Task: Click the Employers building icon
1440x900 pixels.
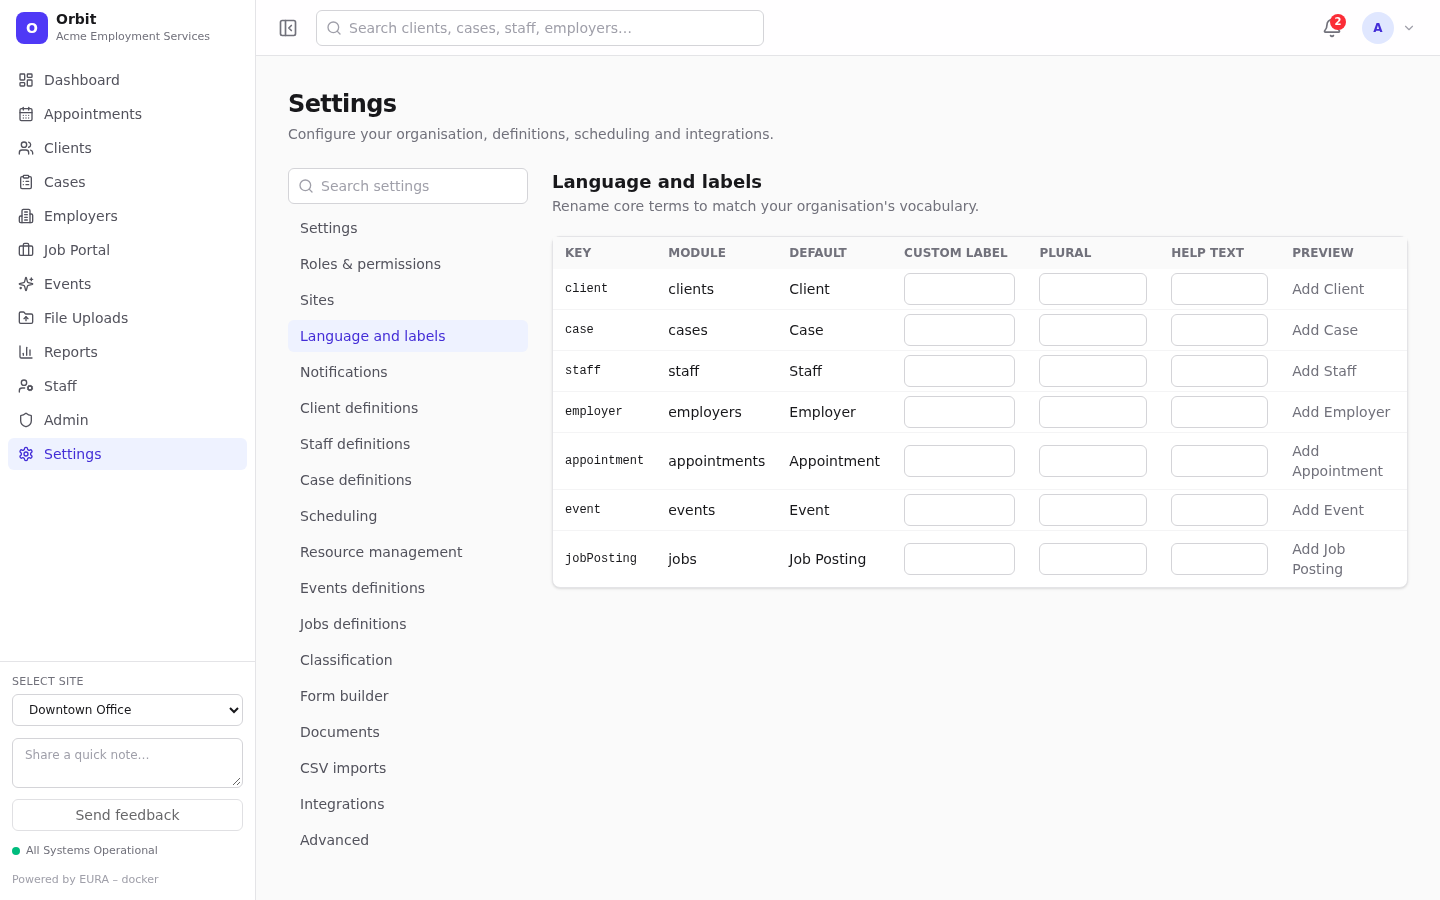Action: tap(26, 216)
